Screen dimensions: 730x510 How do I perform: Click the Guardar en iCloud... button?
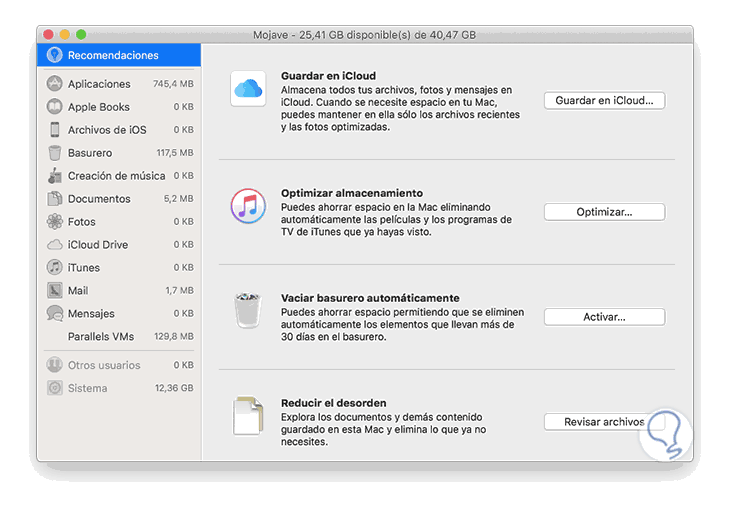point(604,101)
